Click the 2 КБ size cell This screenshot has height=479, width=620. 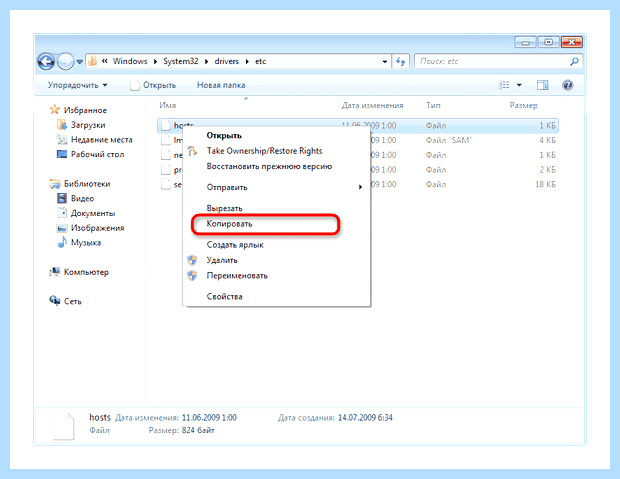click(547, 170)
